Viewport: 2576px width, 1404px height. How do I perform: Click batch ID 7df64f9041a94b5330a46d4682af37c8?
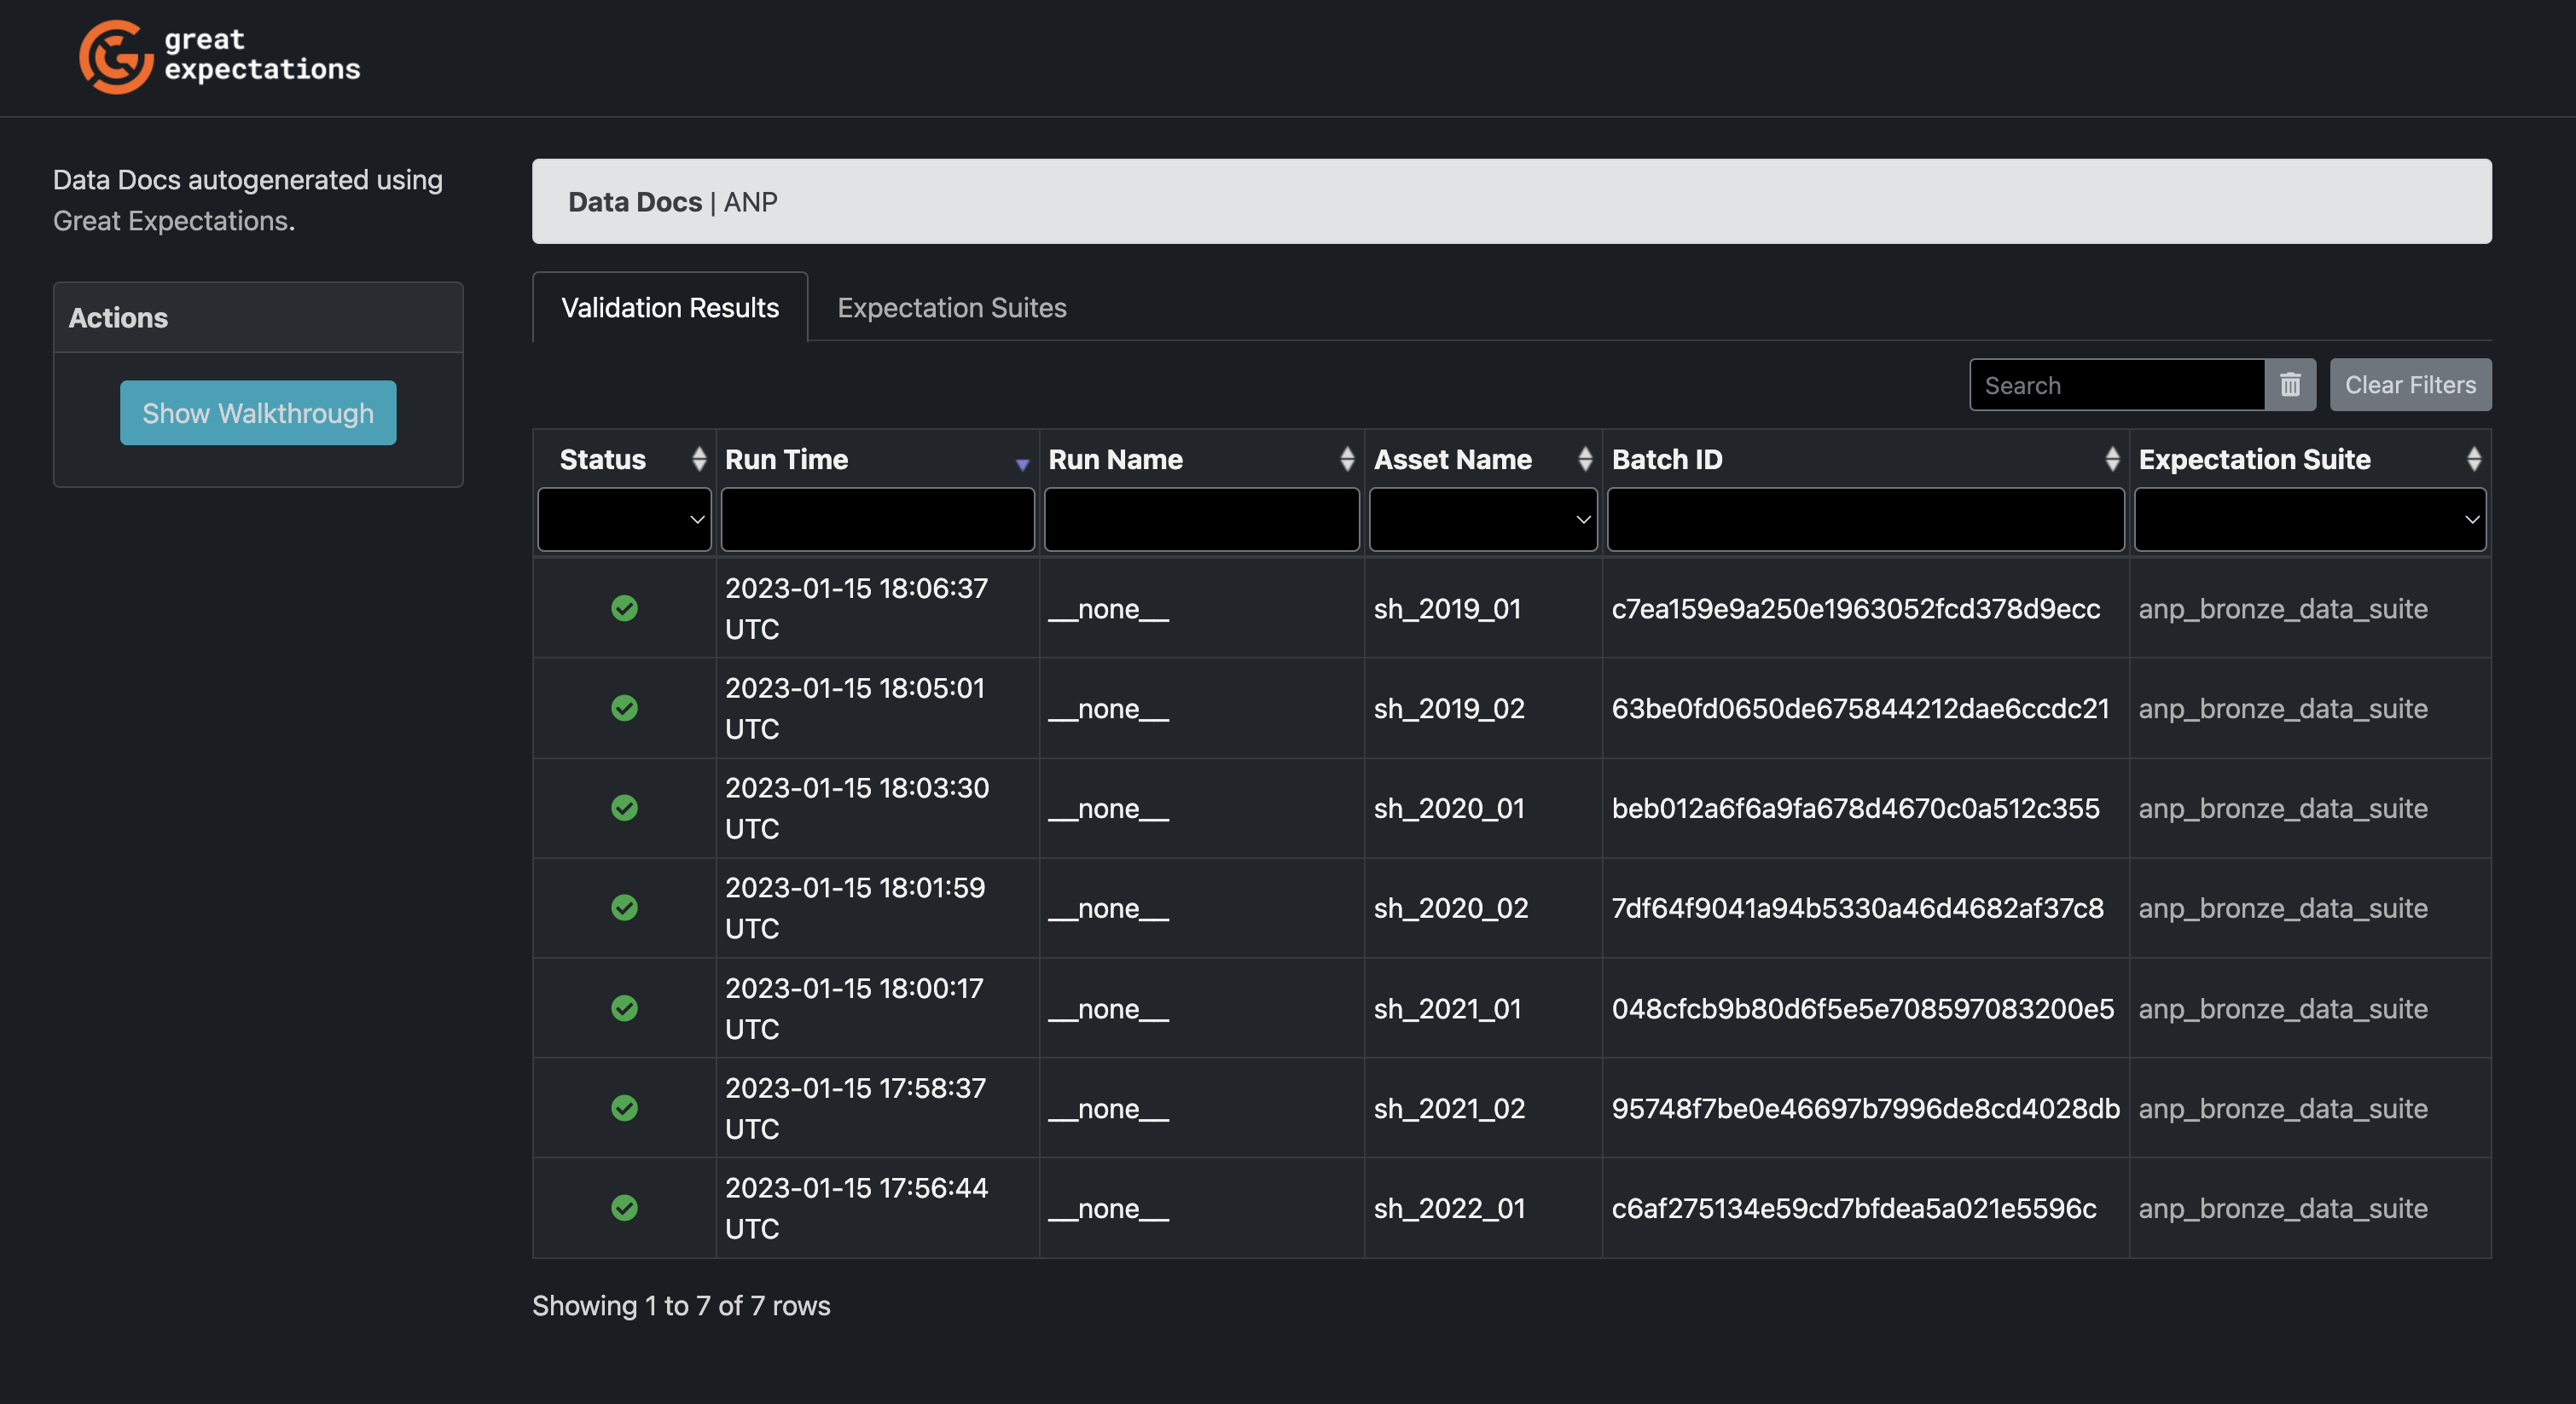point(1857,908)
